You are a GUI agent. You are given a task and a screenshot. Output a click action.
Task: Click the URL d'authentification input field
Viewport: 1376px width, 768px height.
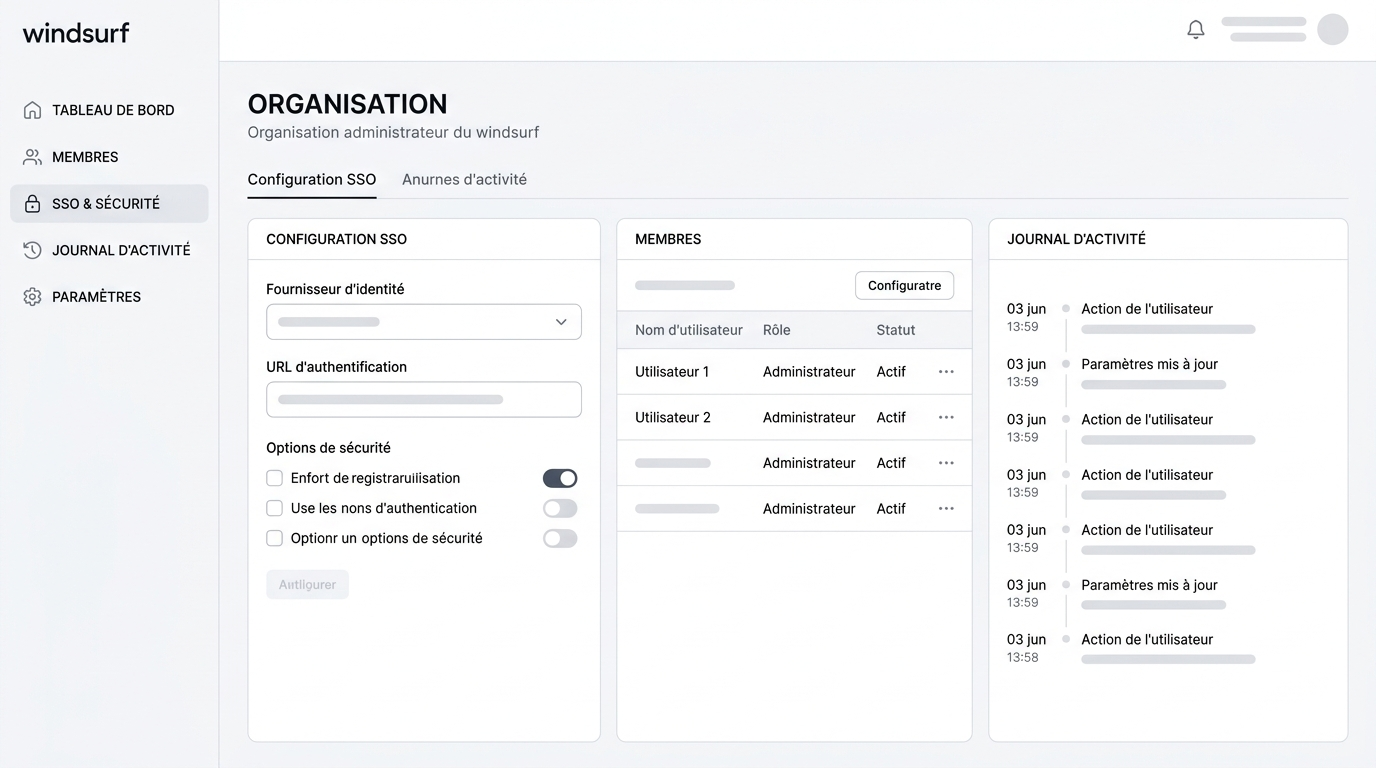[424, 399]
